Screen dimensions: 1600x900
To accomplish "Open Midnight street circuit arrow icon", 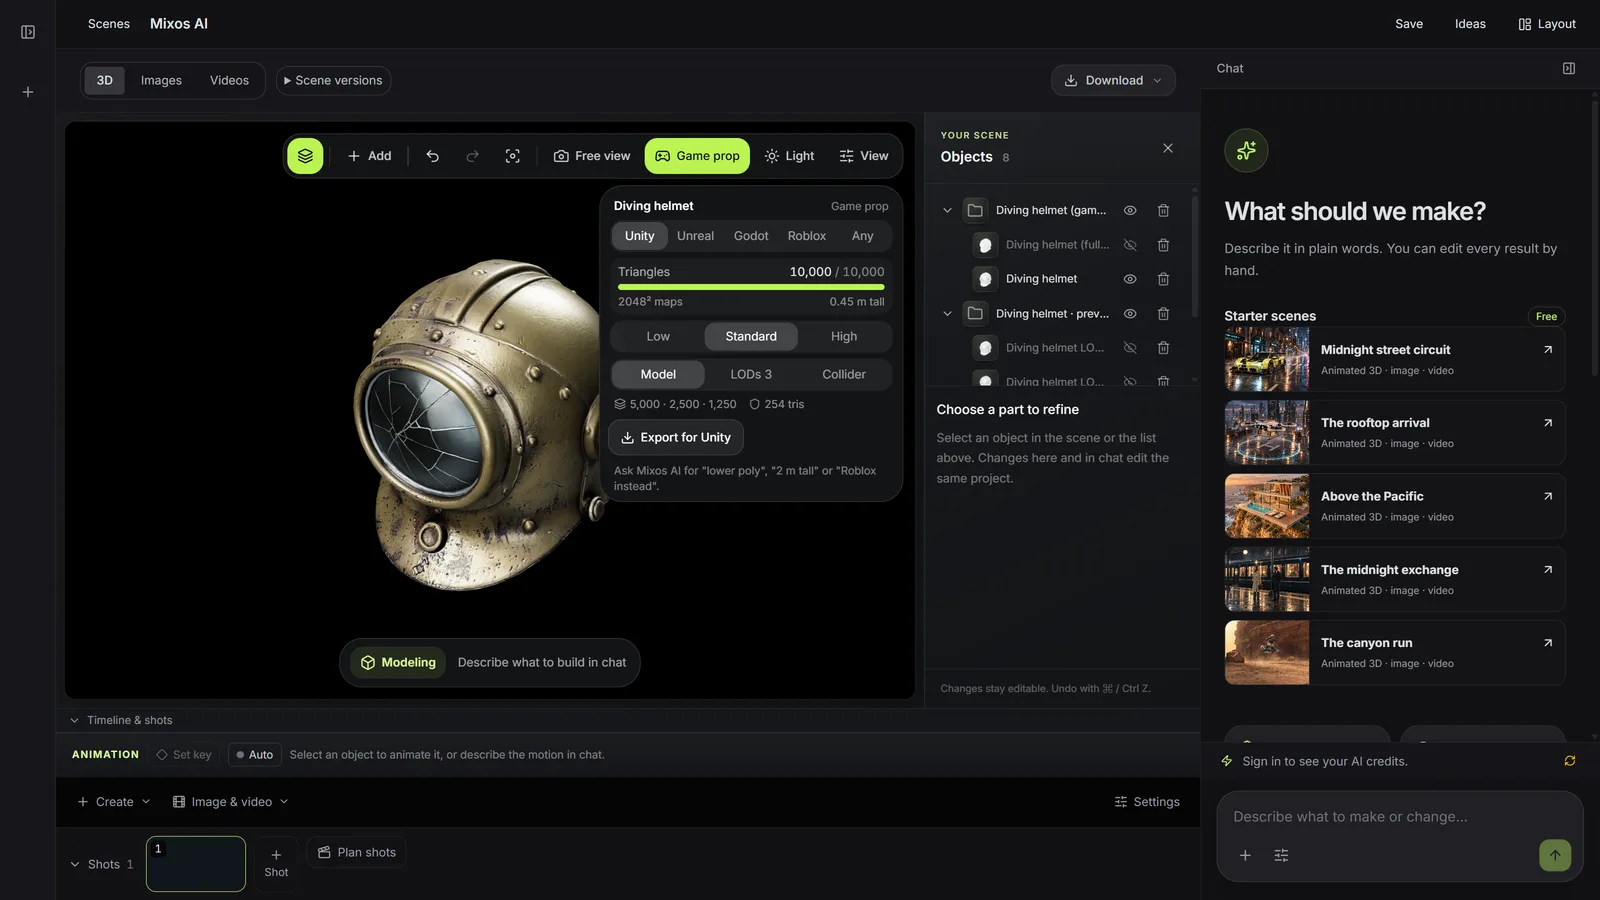I will [x=1547, y=350].
